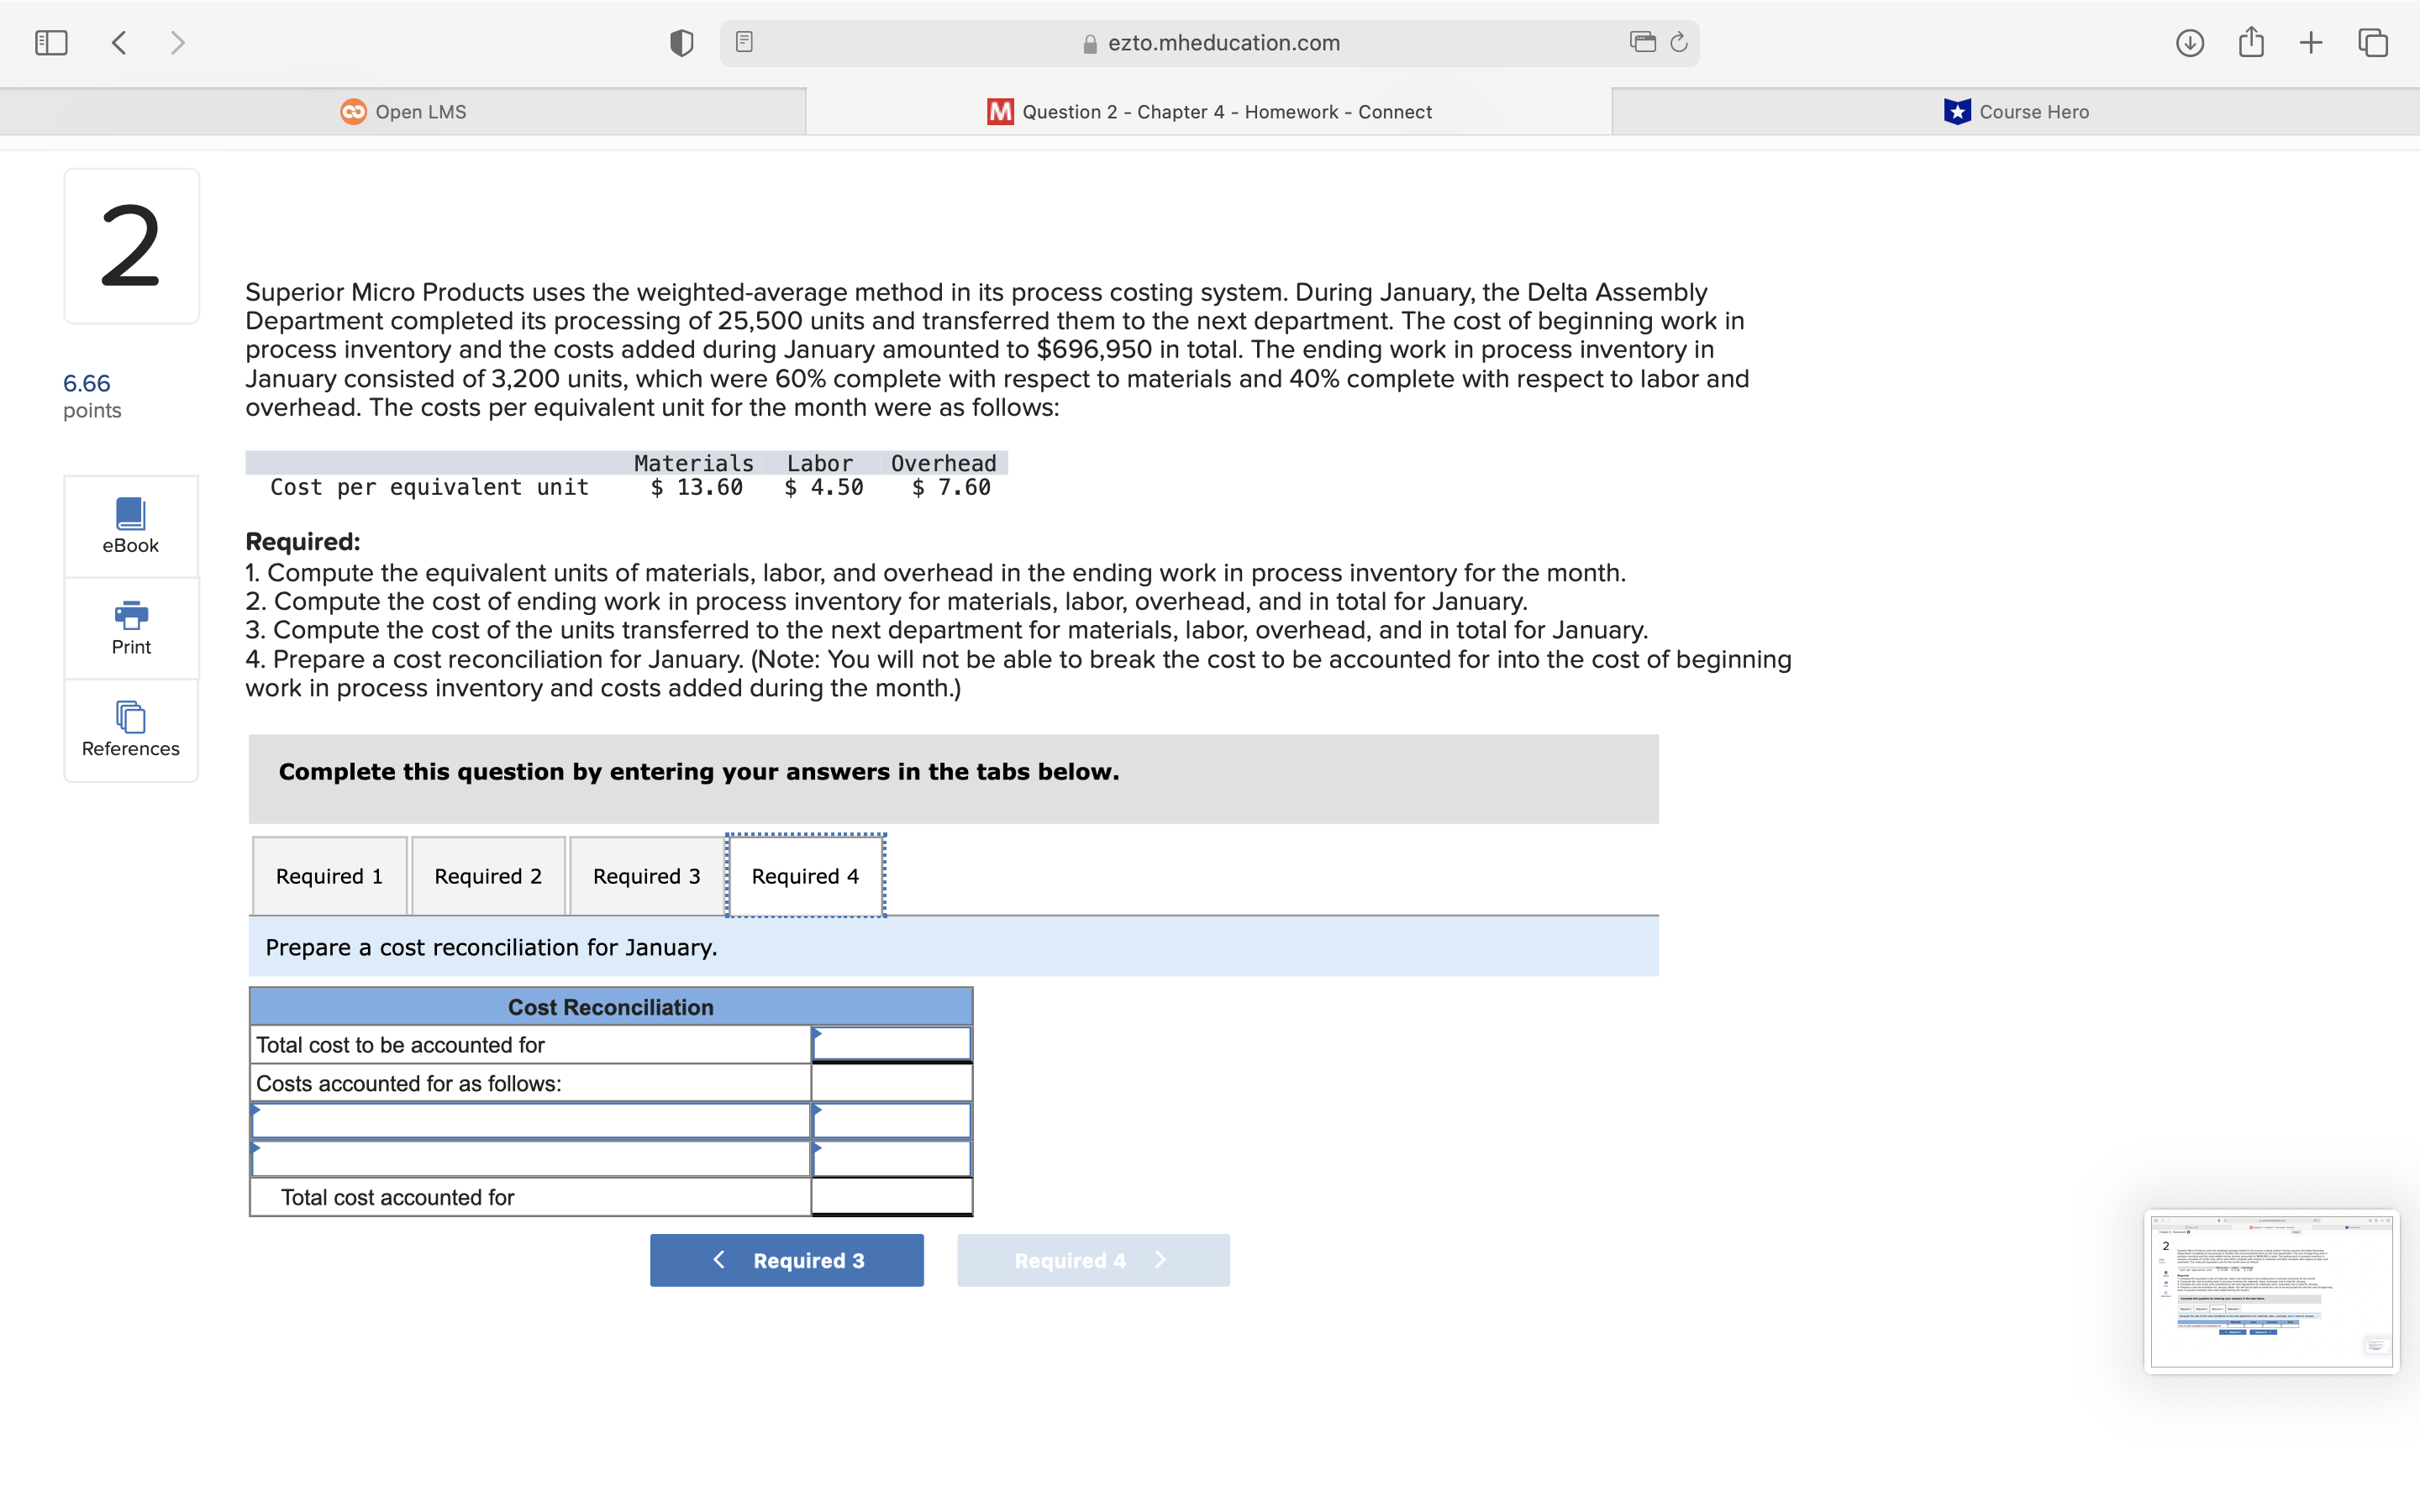Click the screenshot preview thumbnail

2271,1291
